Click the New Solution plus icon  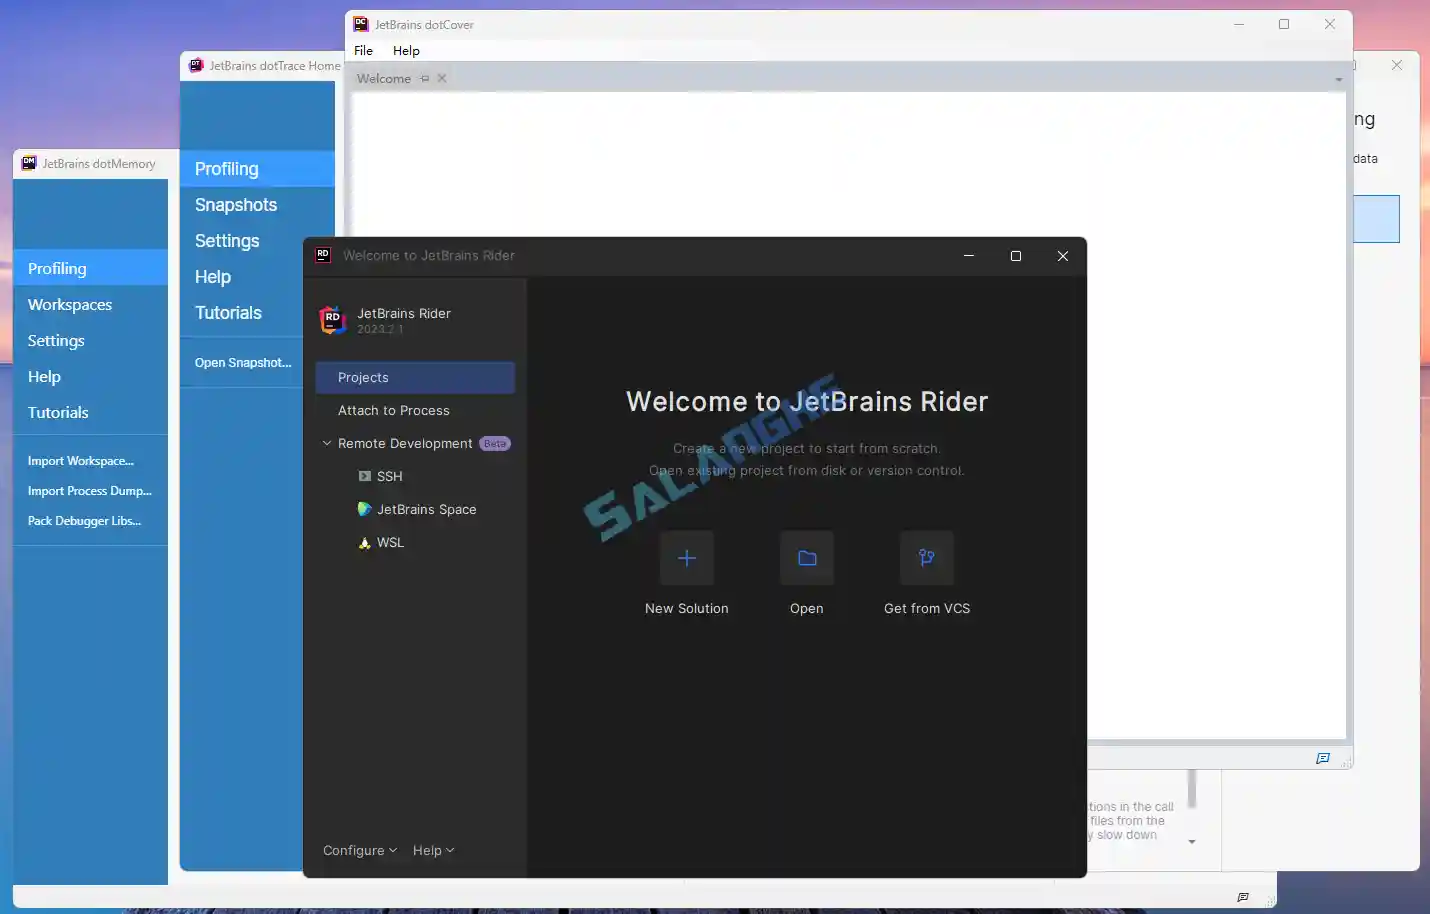tap(687, 558)
